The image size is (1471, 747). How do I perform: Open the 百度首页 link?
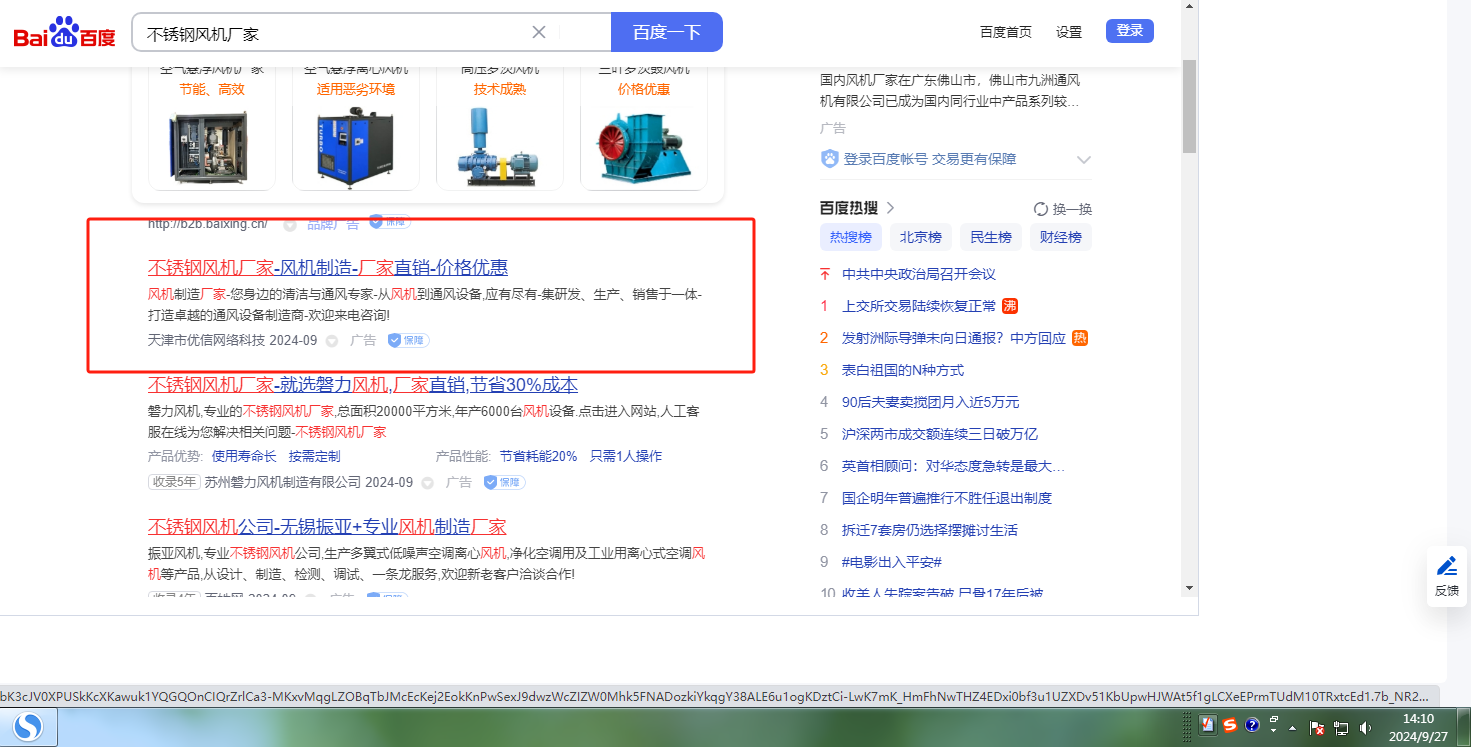pyautogui.click(x=1006, y=32)
